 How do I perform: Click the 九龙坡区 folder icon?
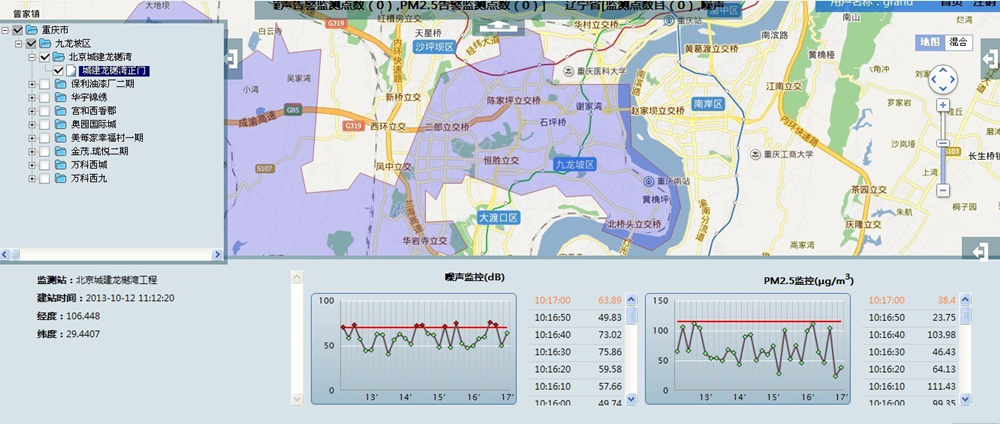coord(45,43)
